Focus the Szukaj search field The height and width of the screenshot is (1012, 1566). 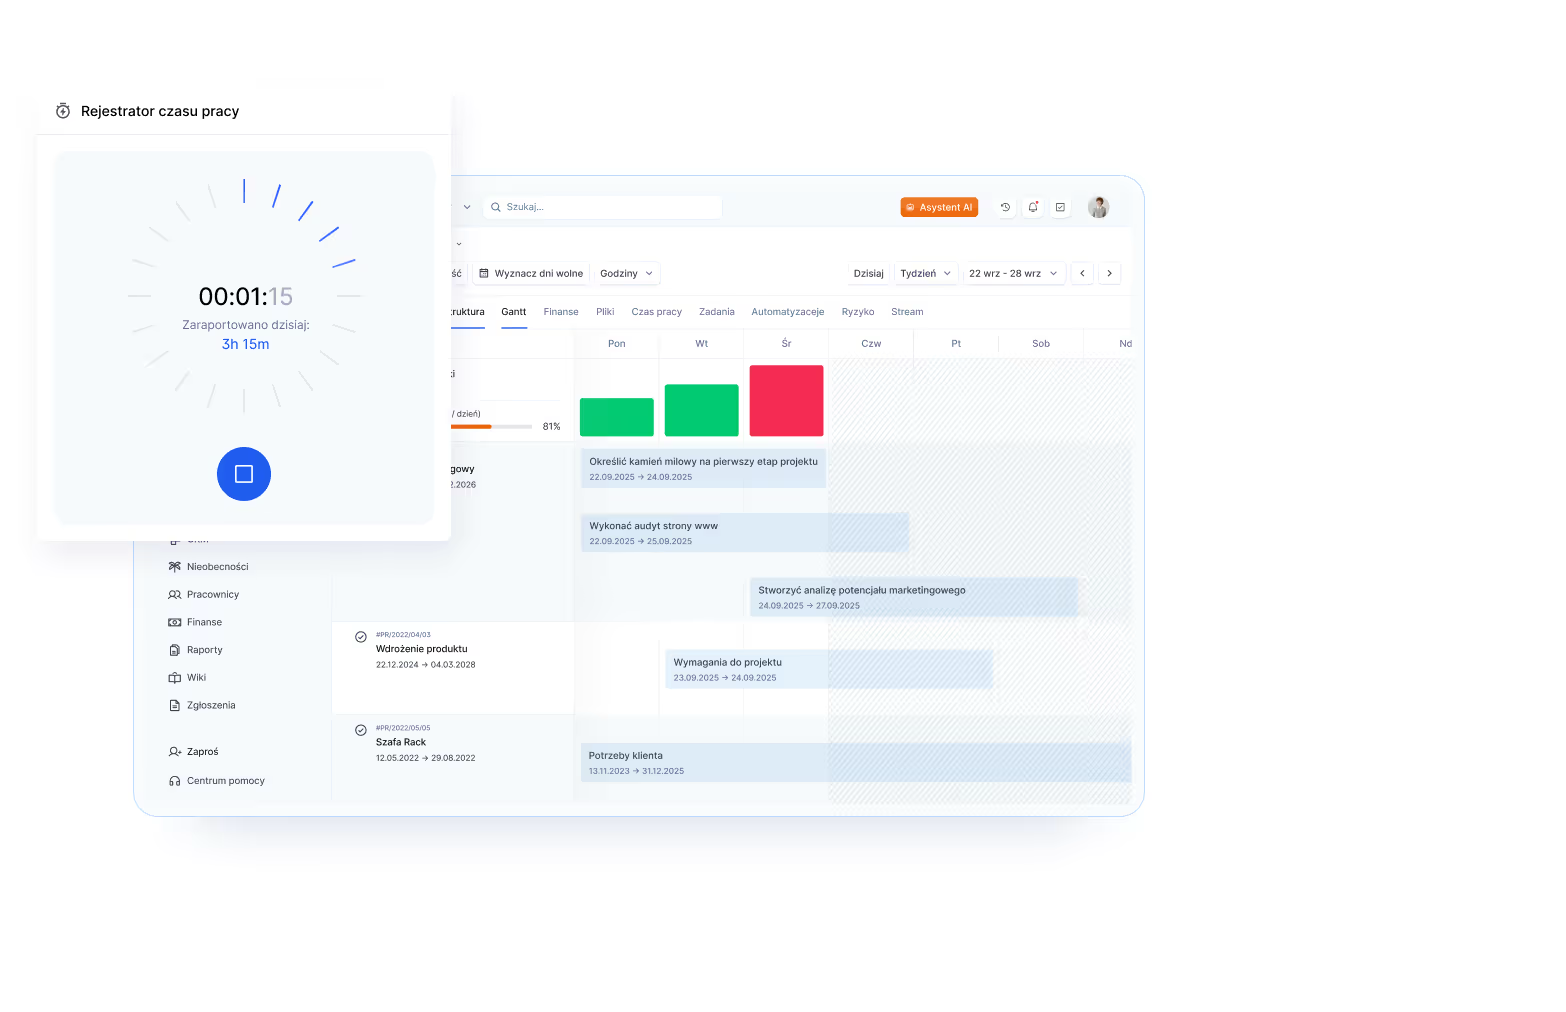point(603,207)
